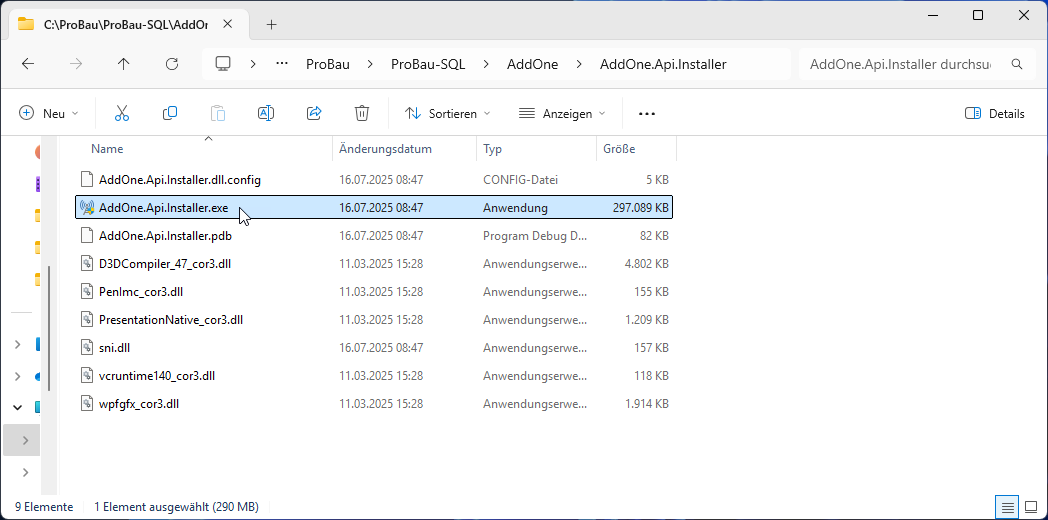Select file vcruntime140_cor3.dll
This screenshot has width=1048, height=520.
[x=374, y=376]
